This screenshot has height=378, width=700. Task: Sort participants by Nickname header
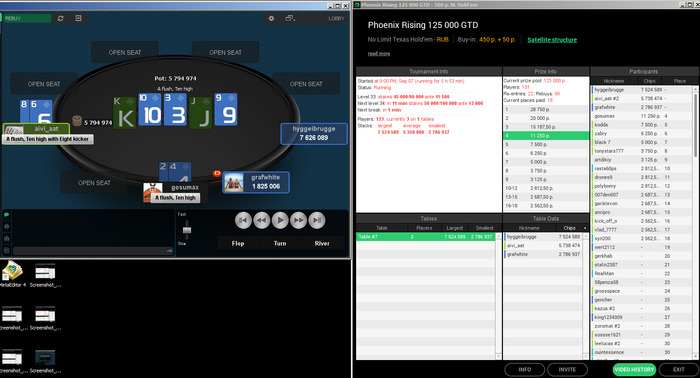click(x=614, y=81)
